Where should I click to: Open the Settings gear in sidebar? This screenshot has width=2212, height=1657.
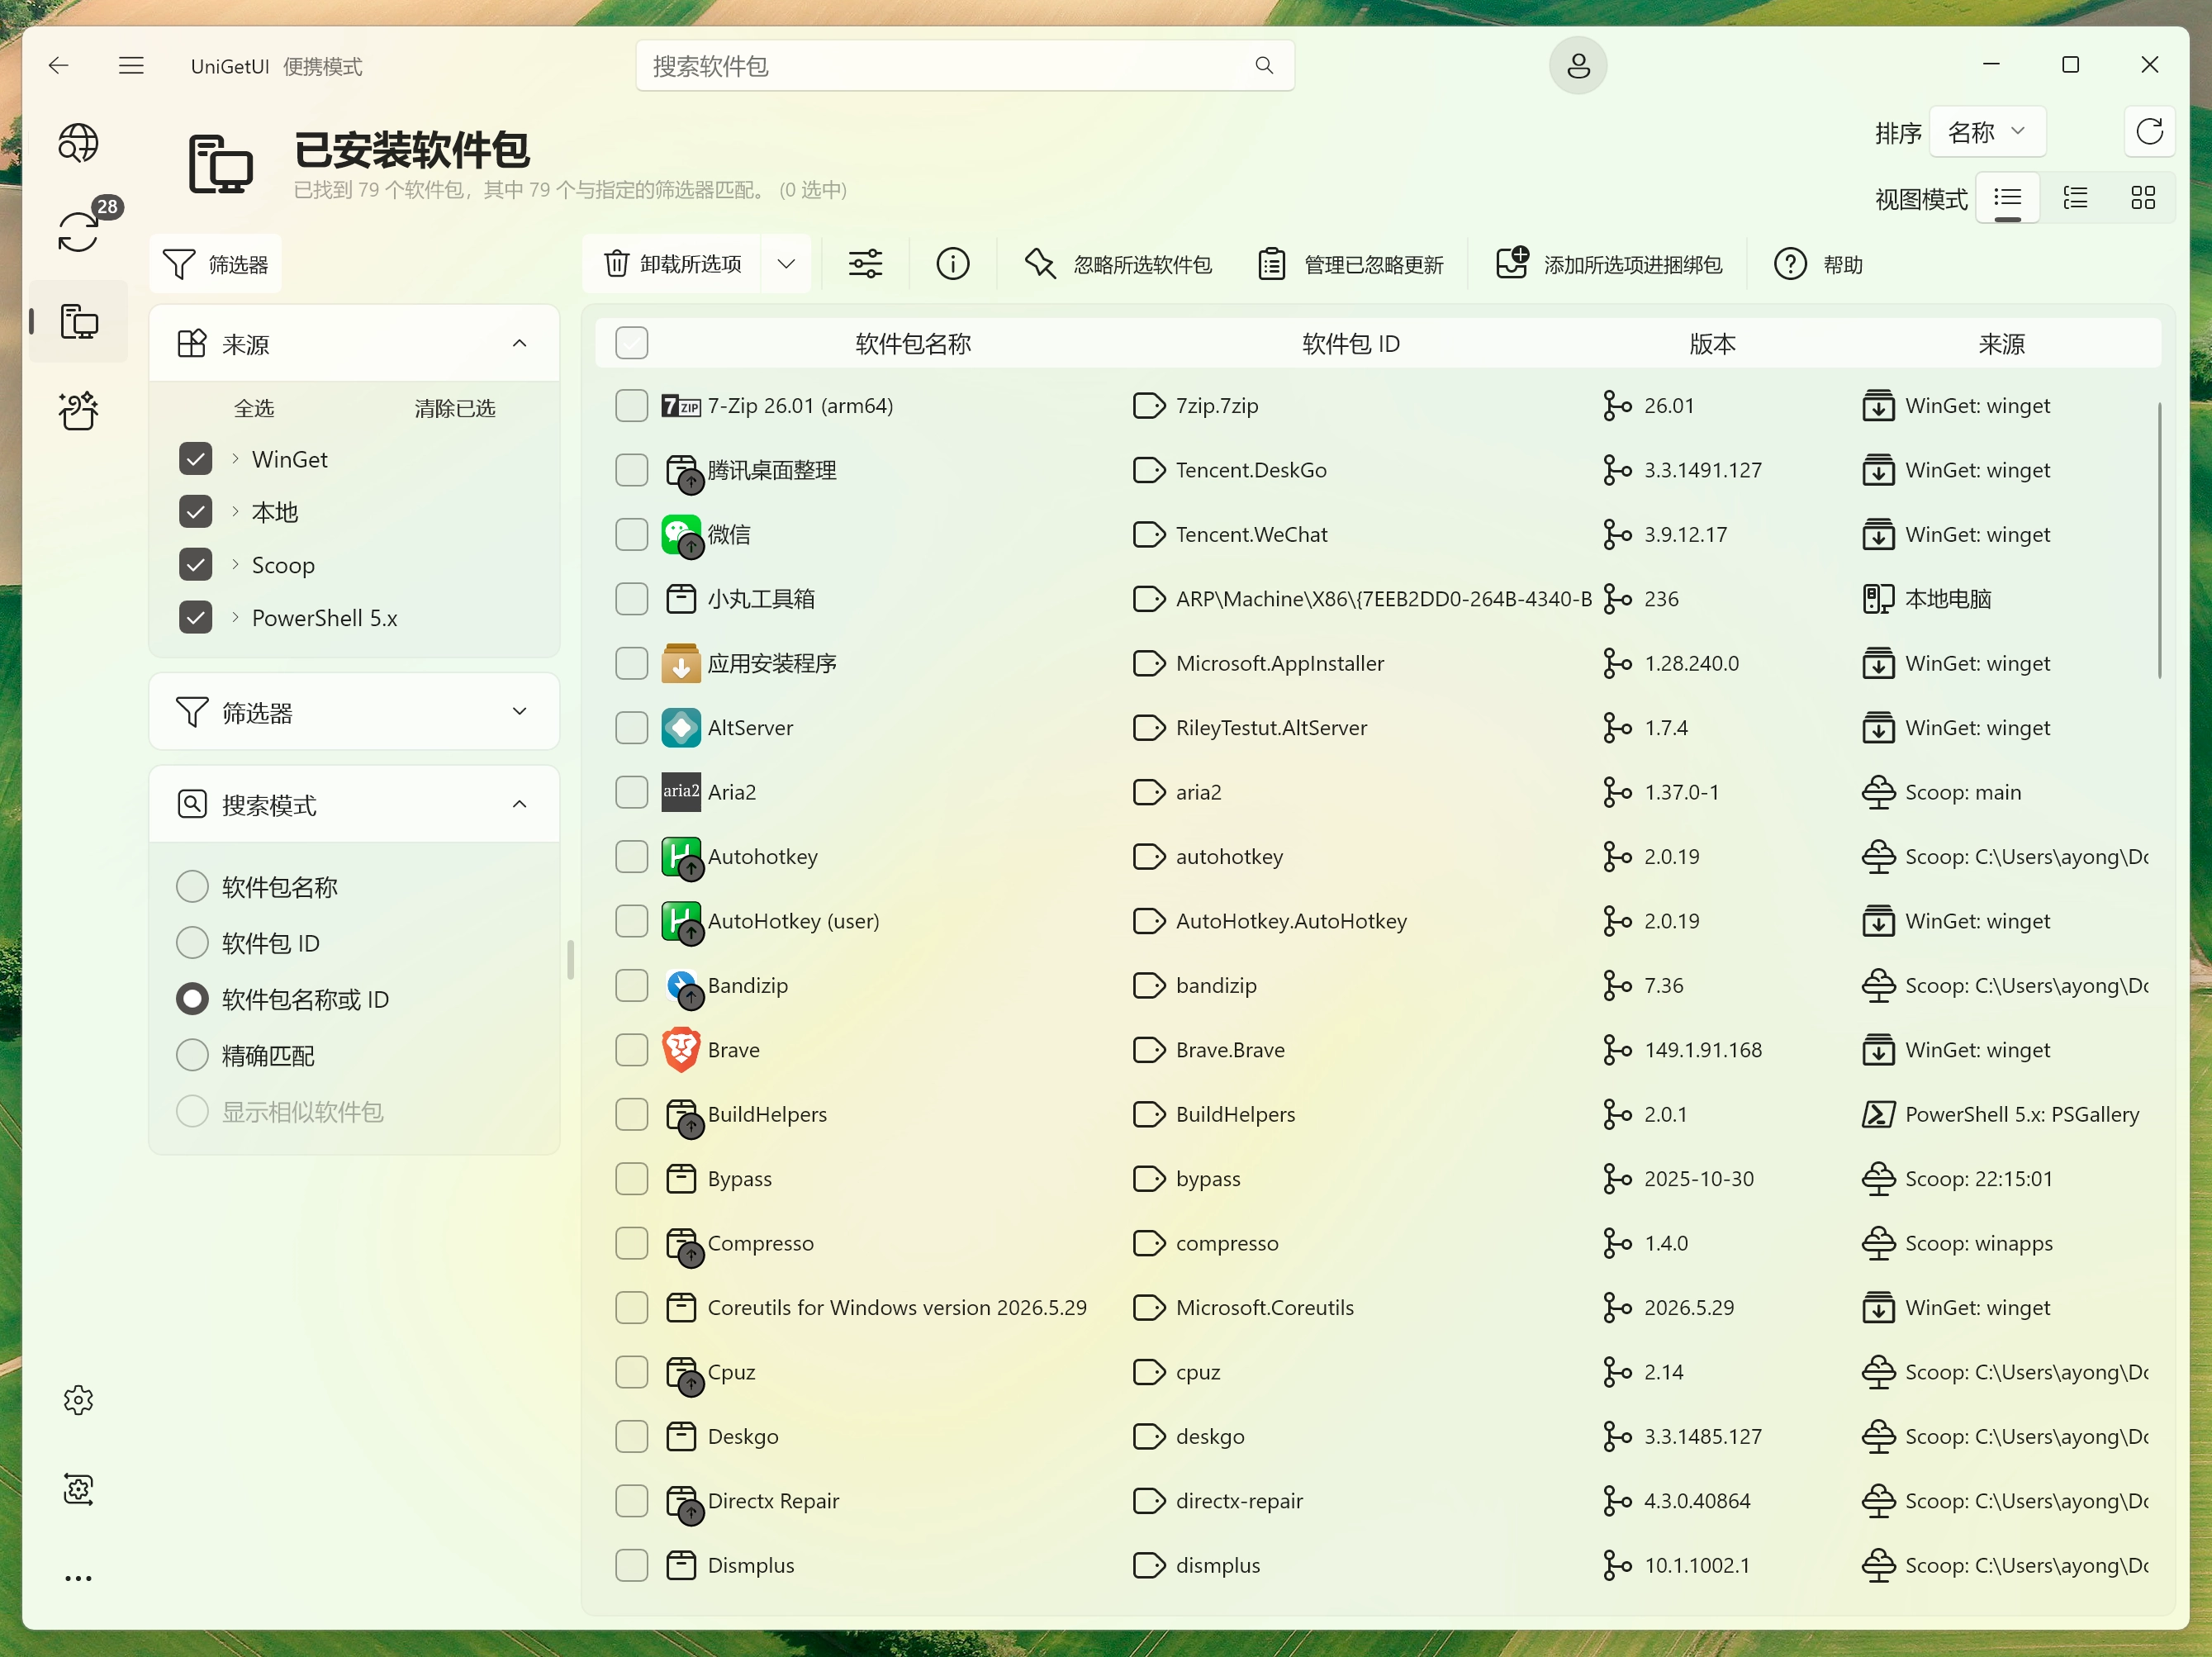78,1400
